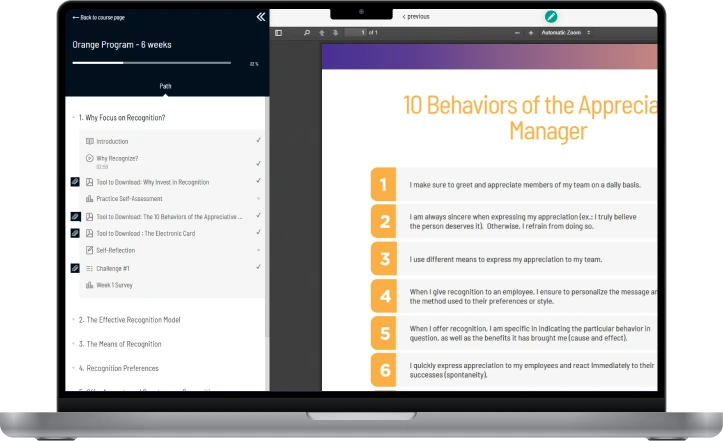The height and width of the screenshot is (441, 723).
Task: Go to the previous PDF page arrow
Action: pos(321,33)
